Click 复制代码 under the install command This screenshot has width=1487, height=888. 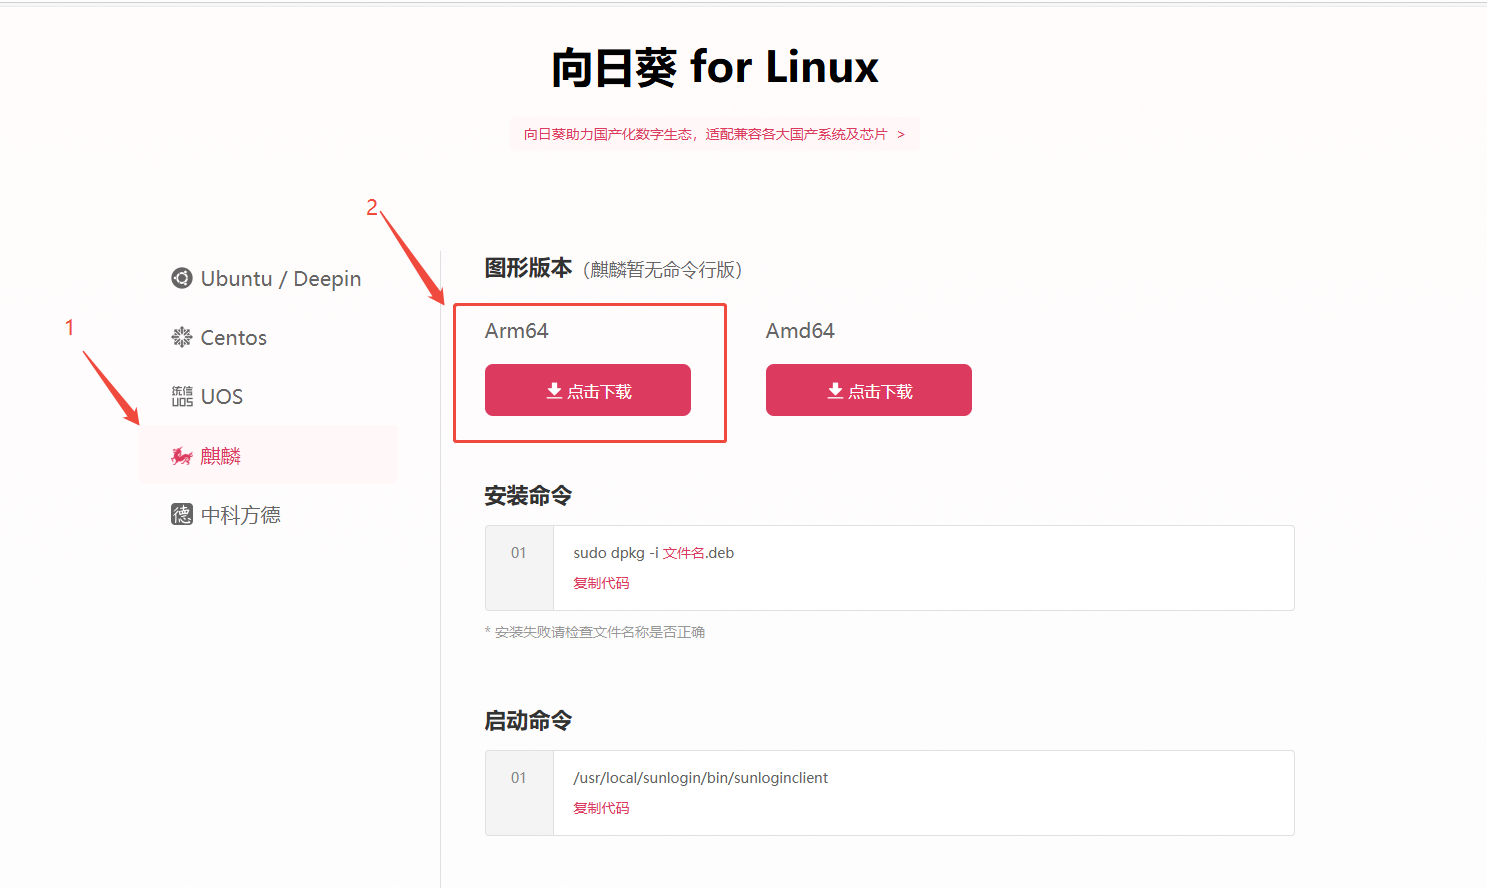click(600, 583)
